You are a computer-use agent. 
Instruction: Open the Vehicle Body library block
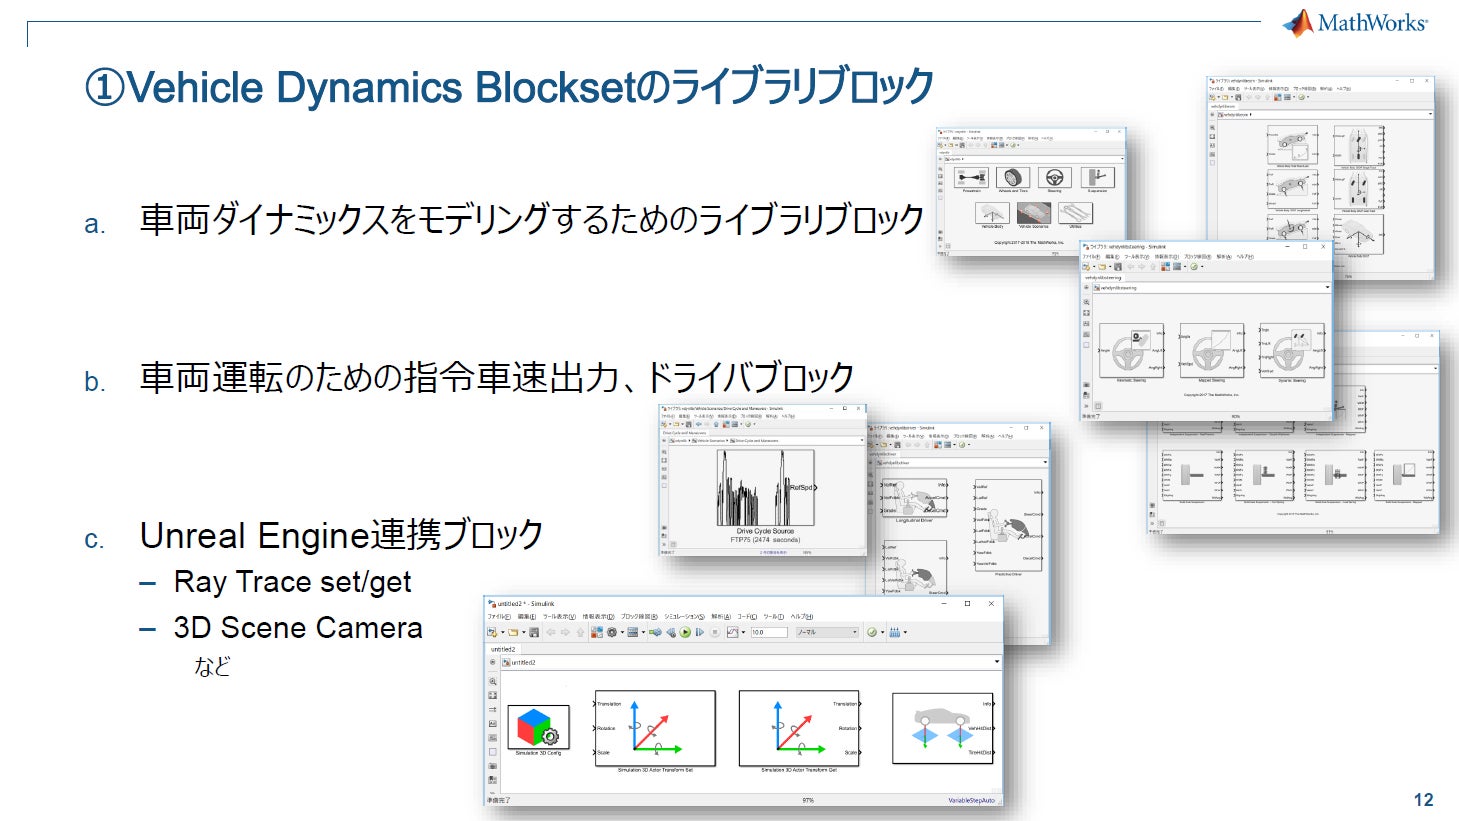(x=992, y=213)
